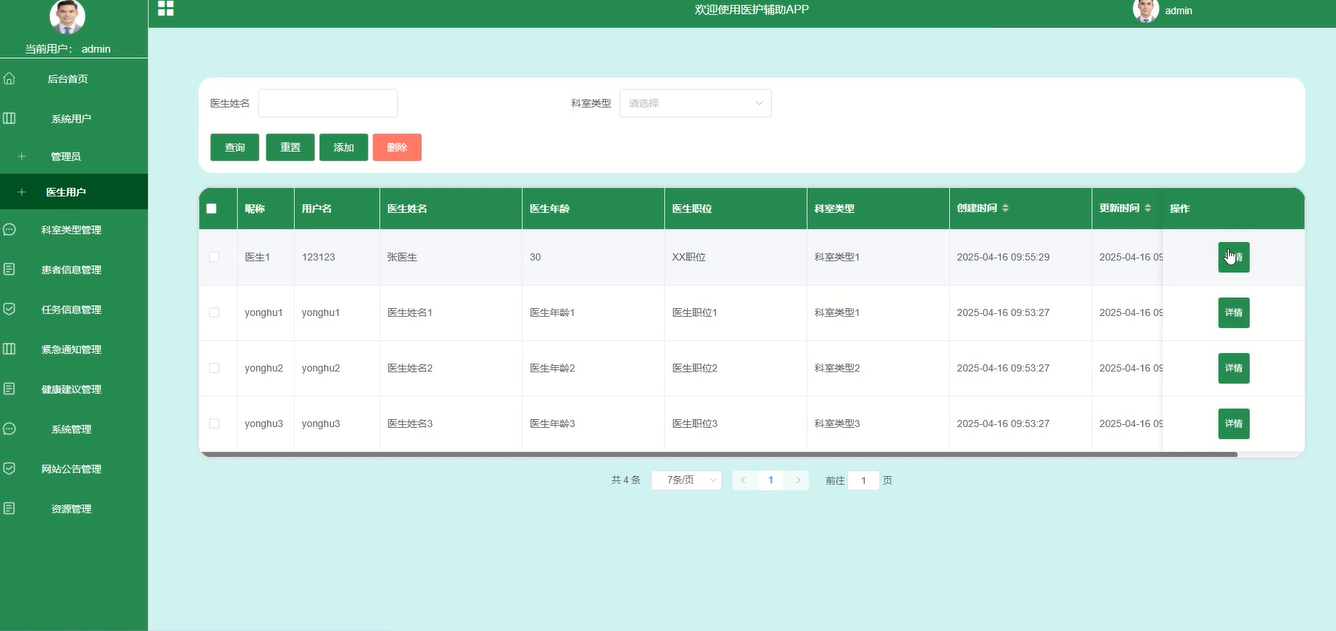Click previous page arrow in pagination
Viewport: 1336px width, 631px height.
(744, 480)
